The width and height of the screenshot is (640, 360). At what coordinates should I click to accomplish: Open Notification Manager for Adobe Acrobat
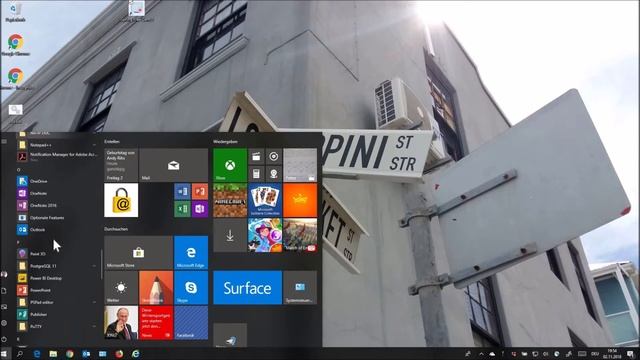click(x=57, y=156)
